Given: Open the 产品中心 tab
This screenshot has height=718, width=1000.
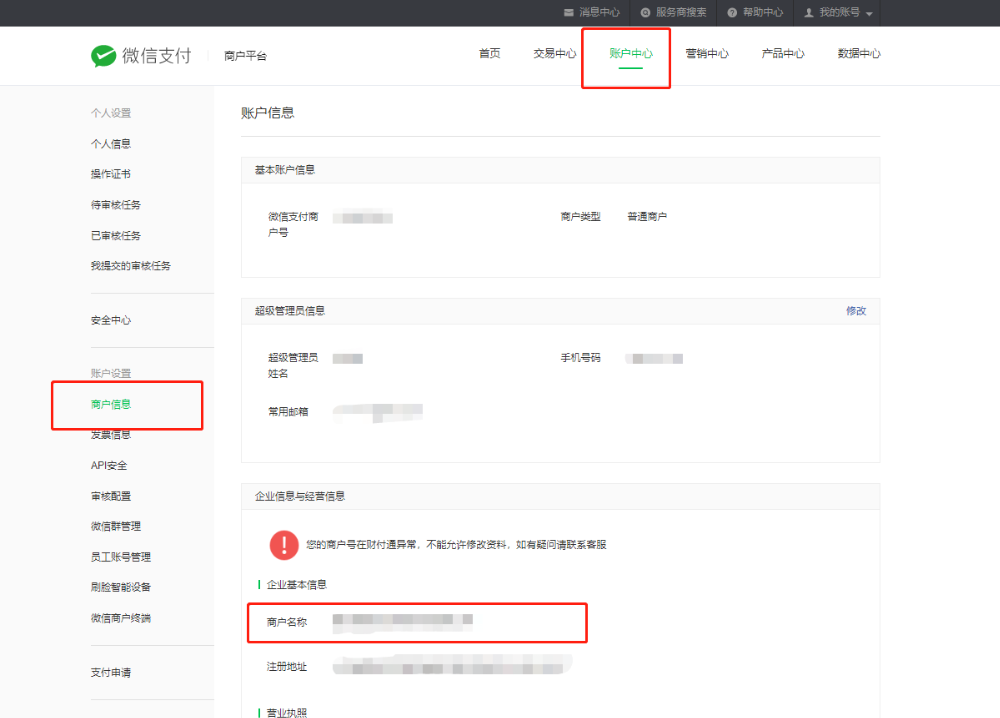Looking at the screenshot, I should [x=783, y=54].
